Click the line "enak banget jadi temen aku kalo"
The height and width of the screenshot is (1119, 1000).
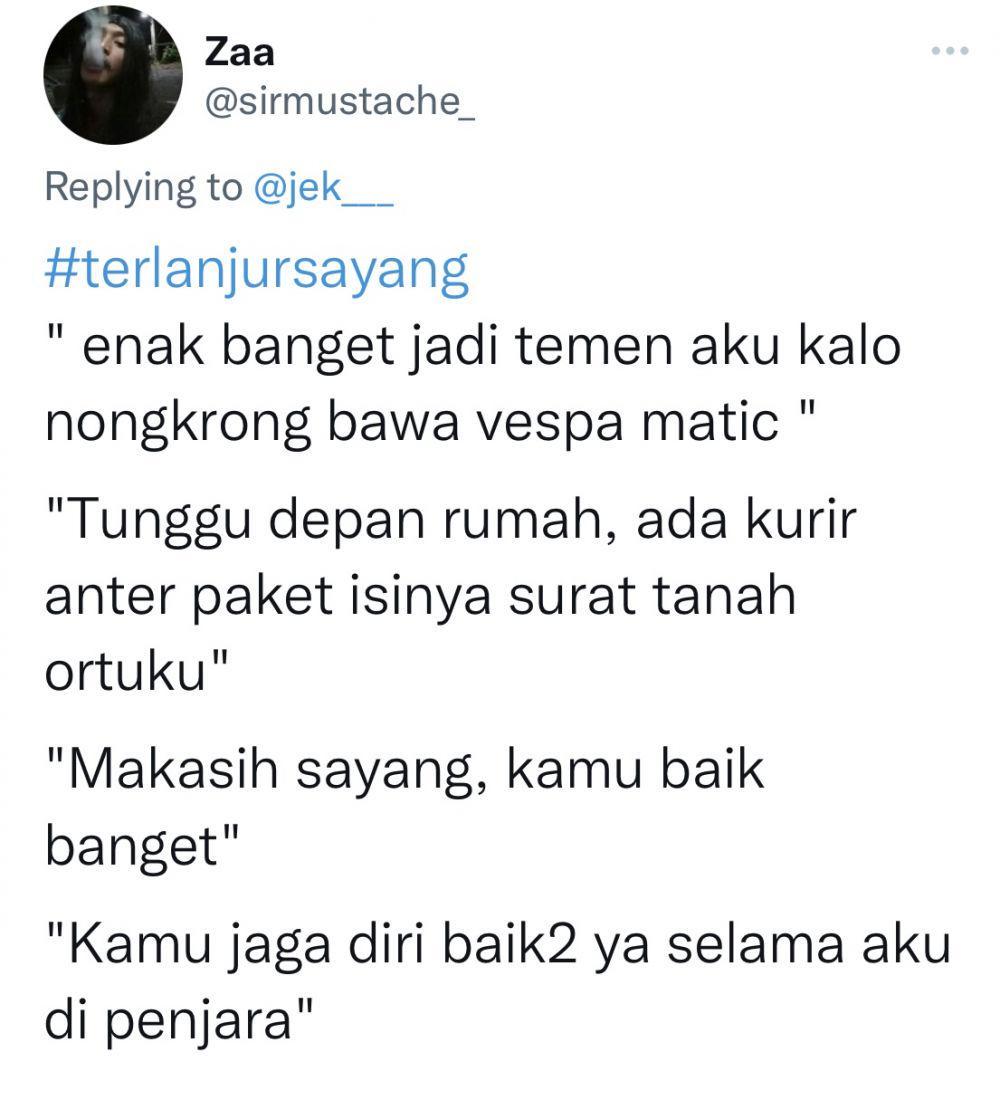474,348
